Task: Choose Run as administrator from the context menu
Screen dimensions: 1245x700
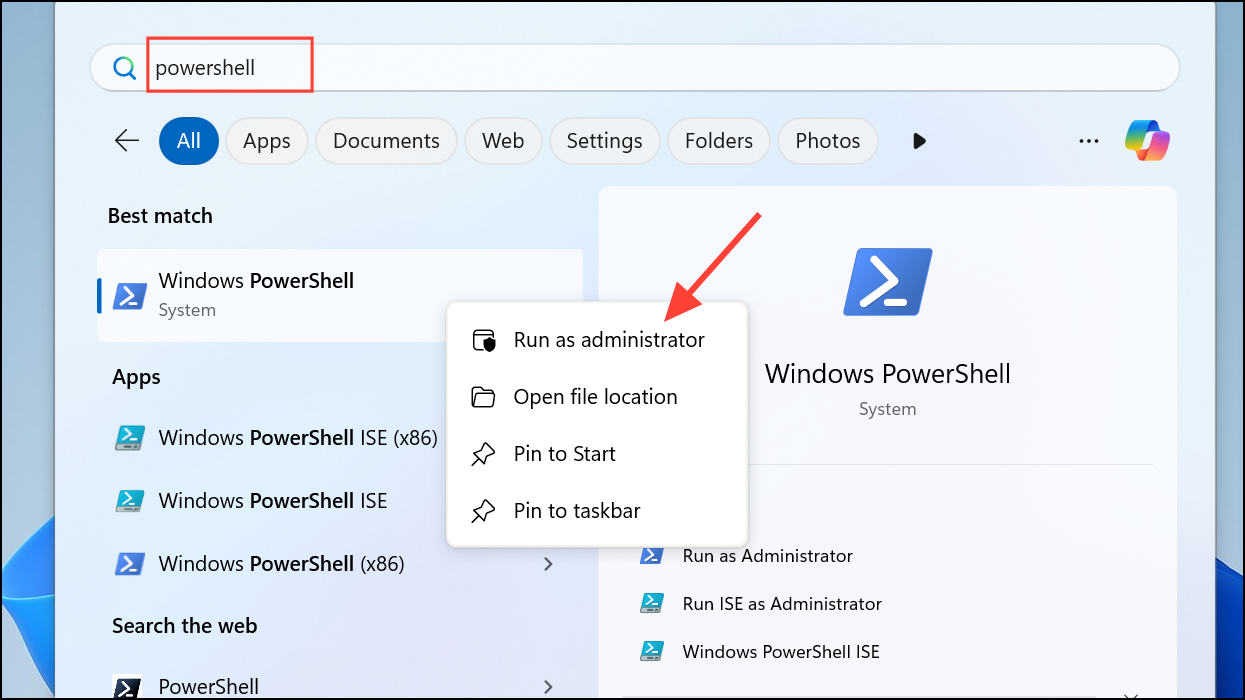Action: click(607, 339)
